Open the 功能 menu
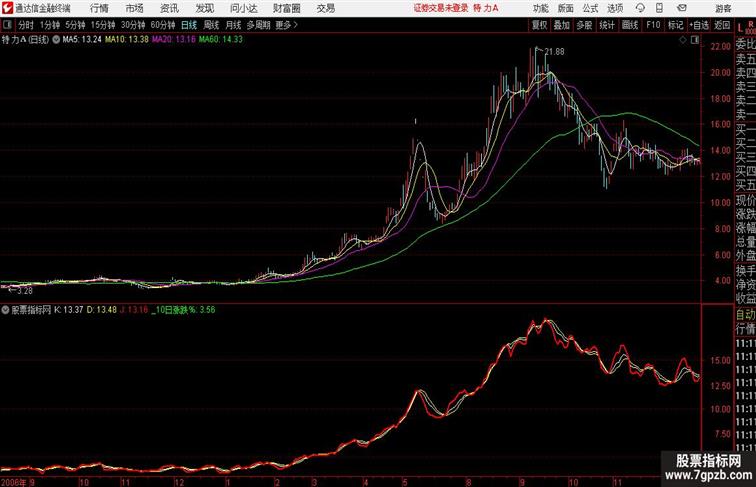The image size is (756, 487). coord(540,8)
